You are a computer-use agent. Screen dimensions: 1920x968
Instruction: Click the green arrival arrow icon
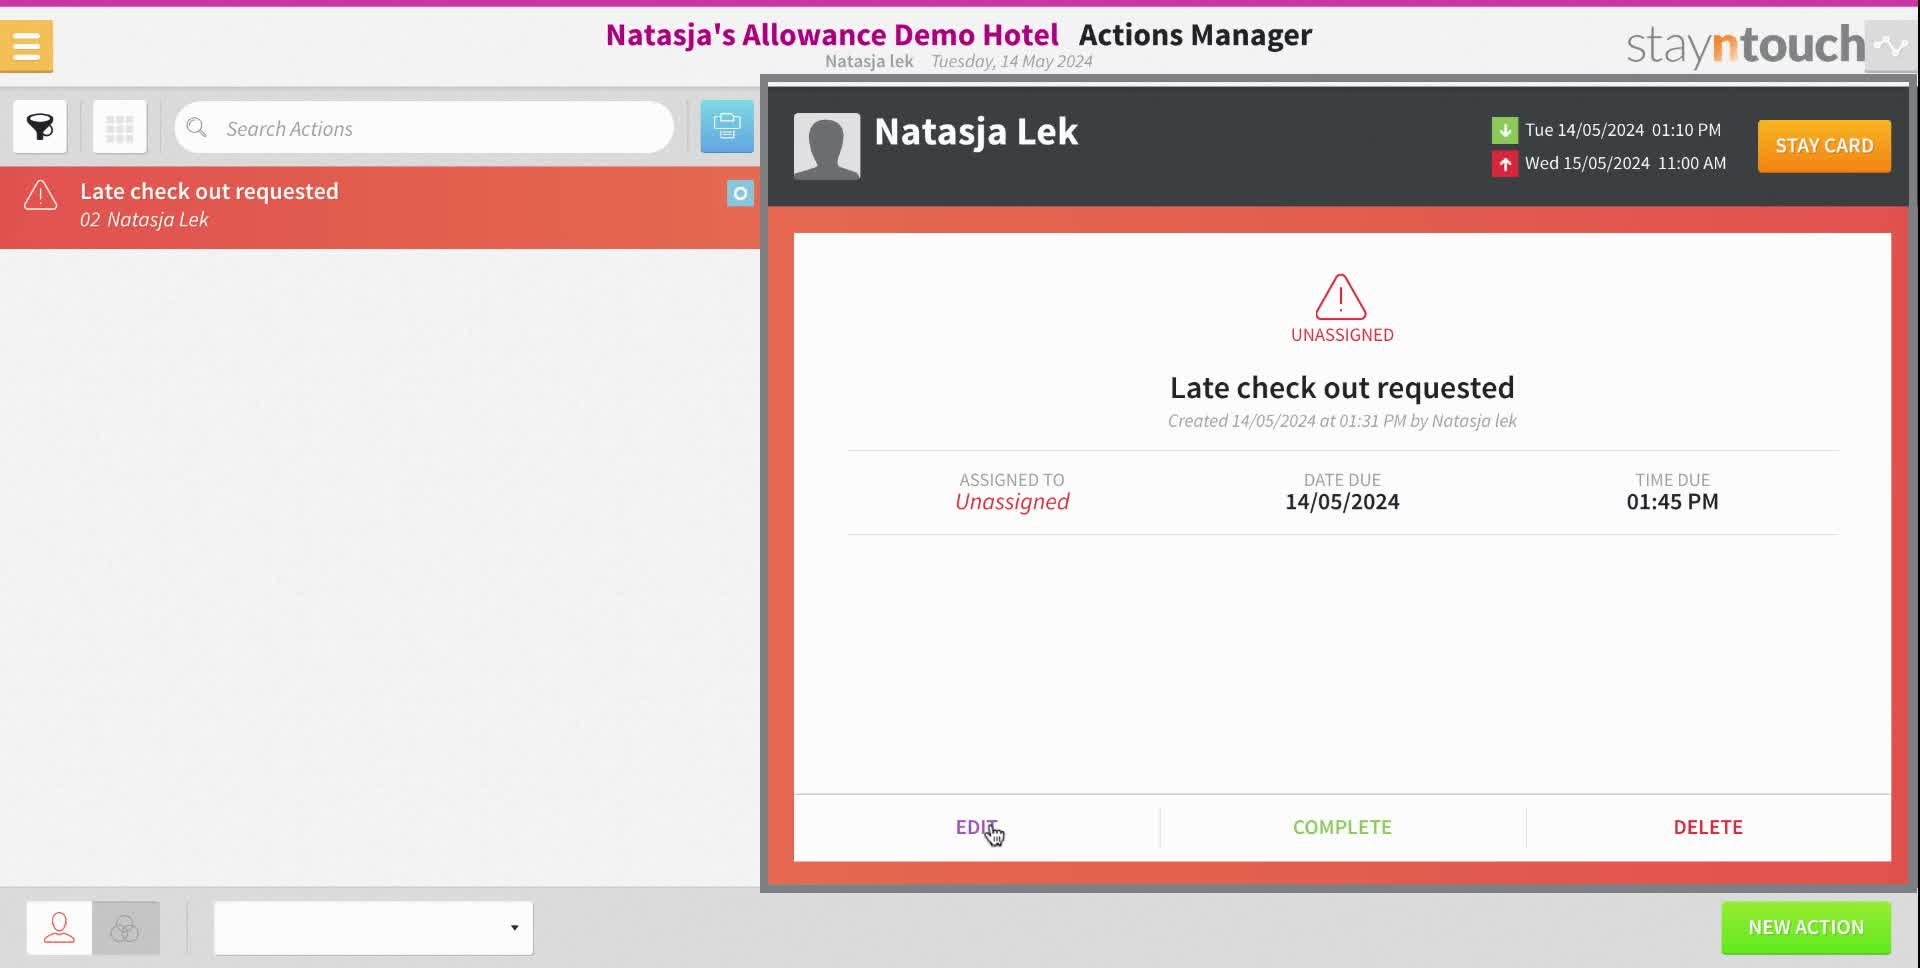(1505, 130)
